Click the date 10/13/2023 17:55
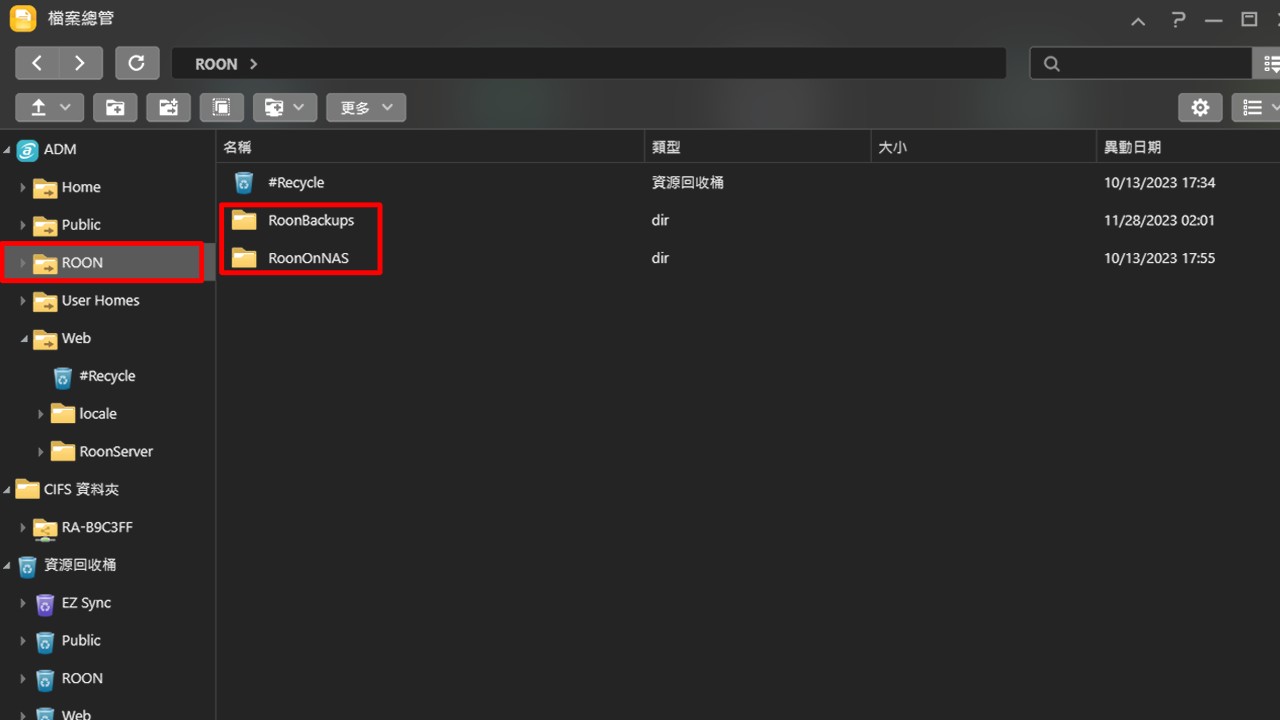1280x720 pixels. [x=1159, y=258]
